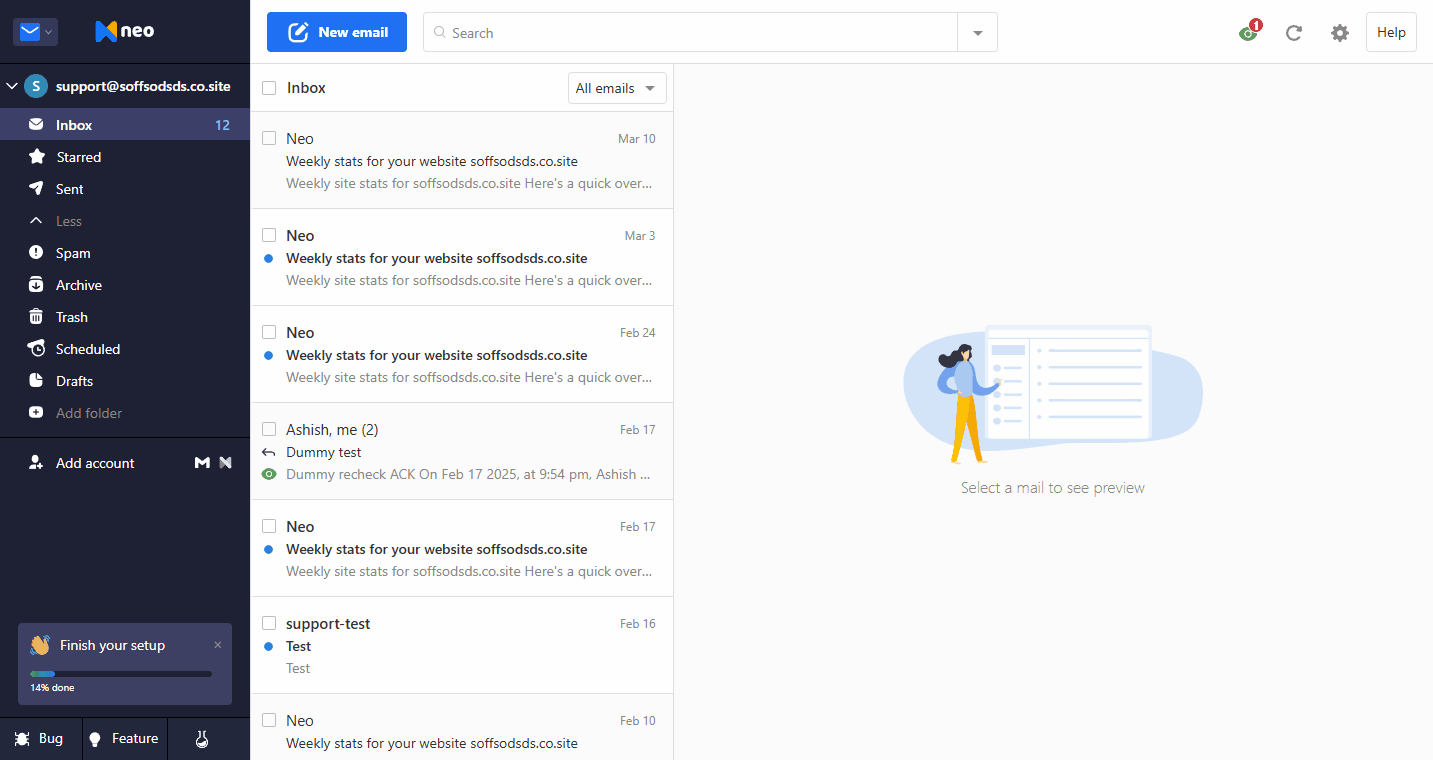Open the Starred folder
The height and width of the screenshot is (760, 1433).
(124, 157)
